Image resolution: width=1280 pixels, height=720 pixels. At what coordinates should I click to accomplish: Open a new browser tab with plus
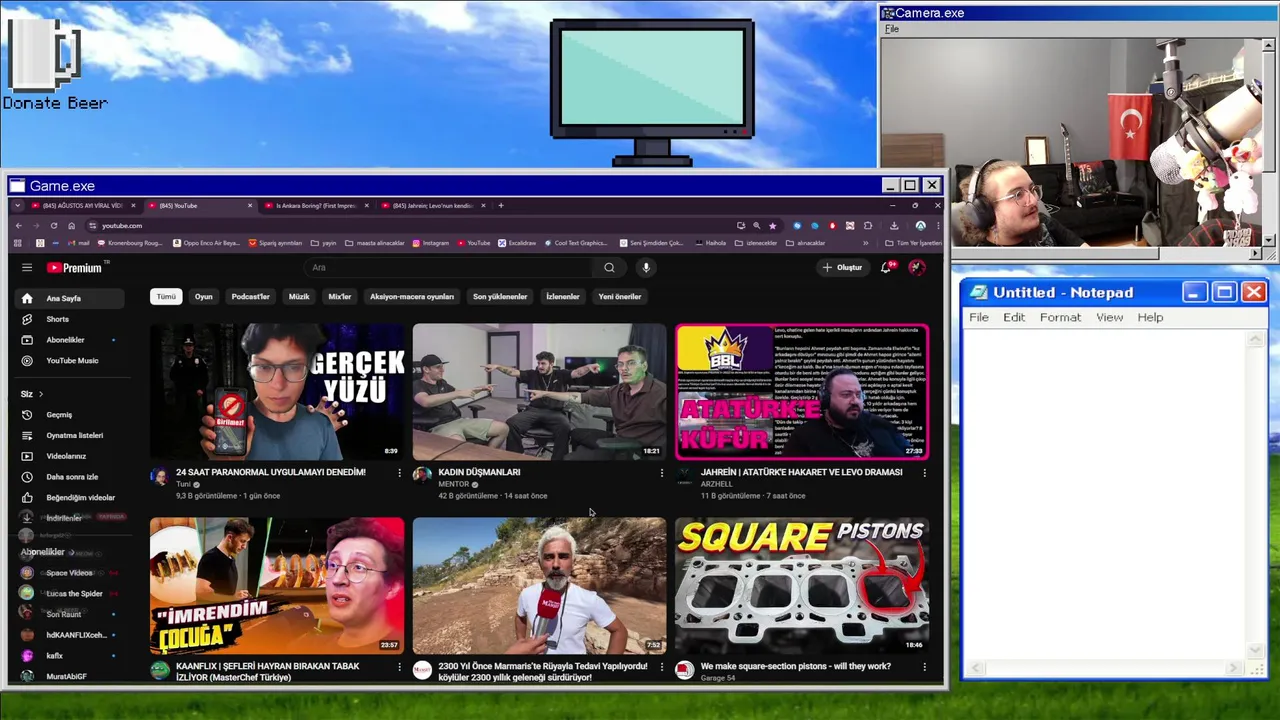click(501, 205)
